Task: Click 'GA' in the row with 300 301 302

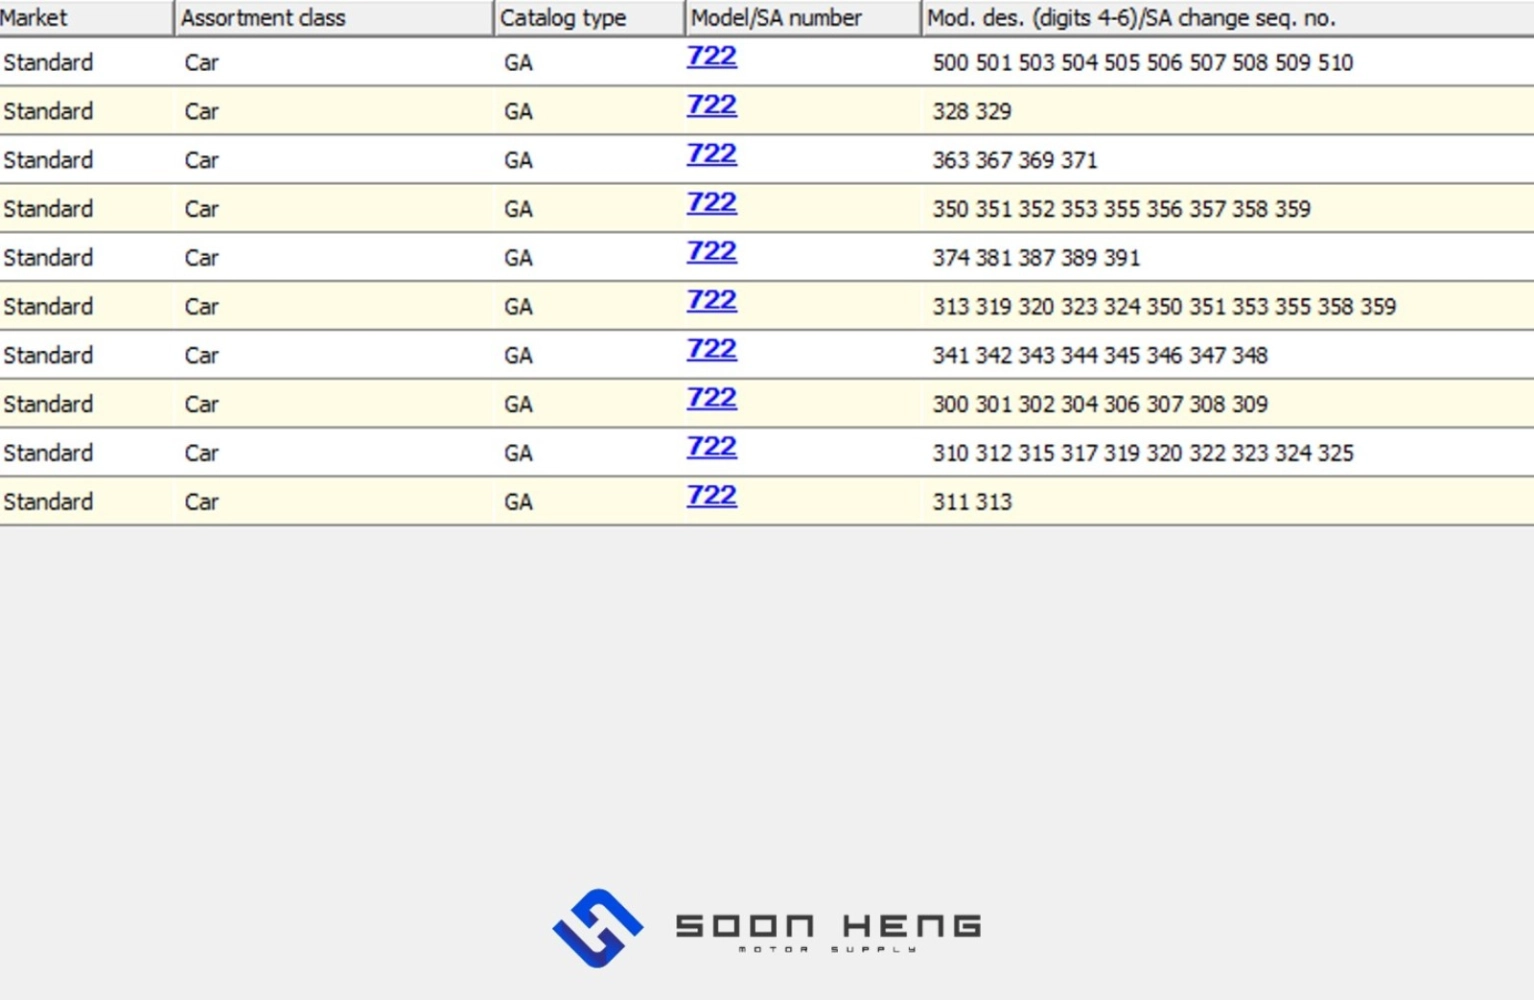Action: [518, 404]
